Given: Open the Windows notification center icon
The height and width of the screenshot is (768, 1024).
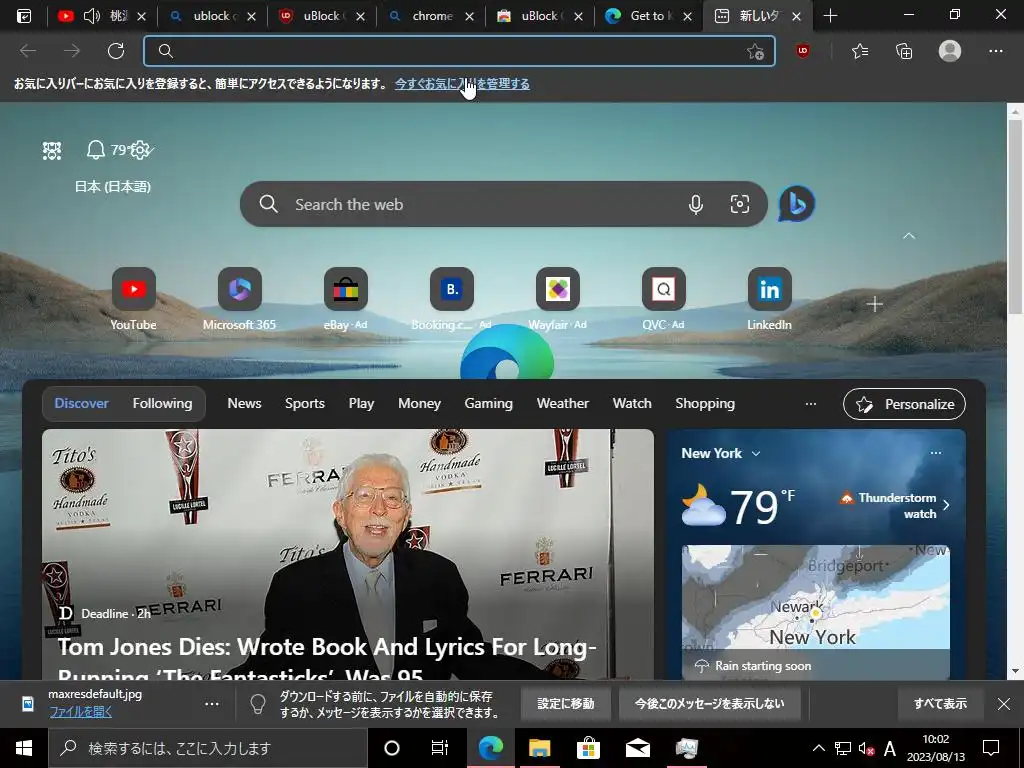Looking at the screenshot, I should point(991,748).
